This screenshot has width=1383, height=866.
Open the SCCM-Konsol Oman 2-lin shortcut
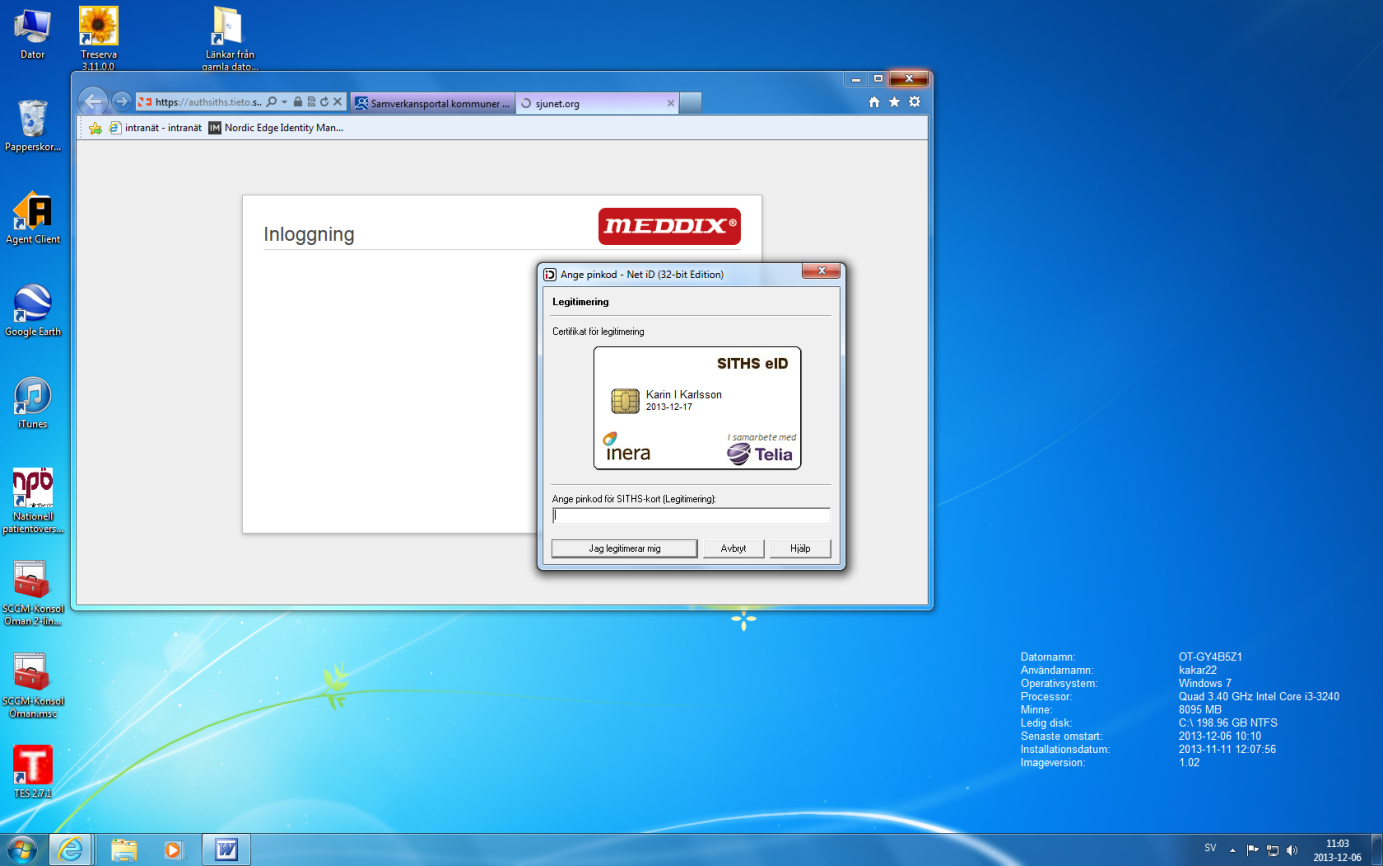point(33,593)
